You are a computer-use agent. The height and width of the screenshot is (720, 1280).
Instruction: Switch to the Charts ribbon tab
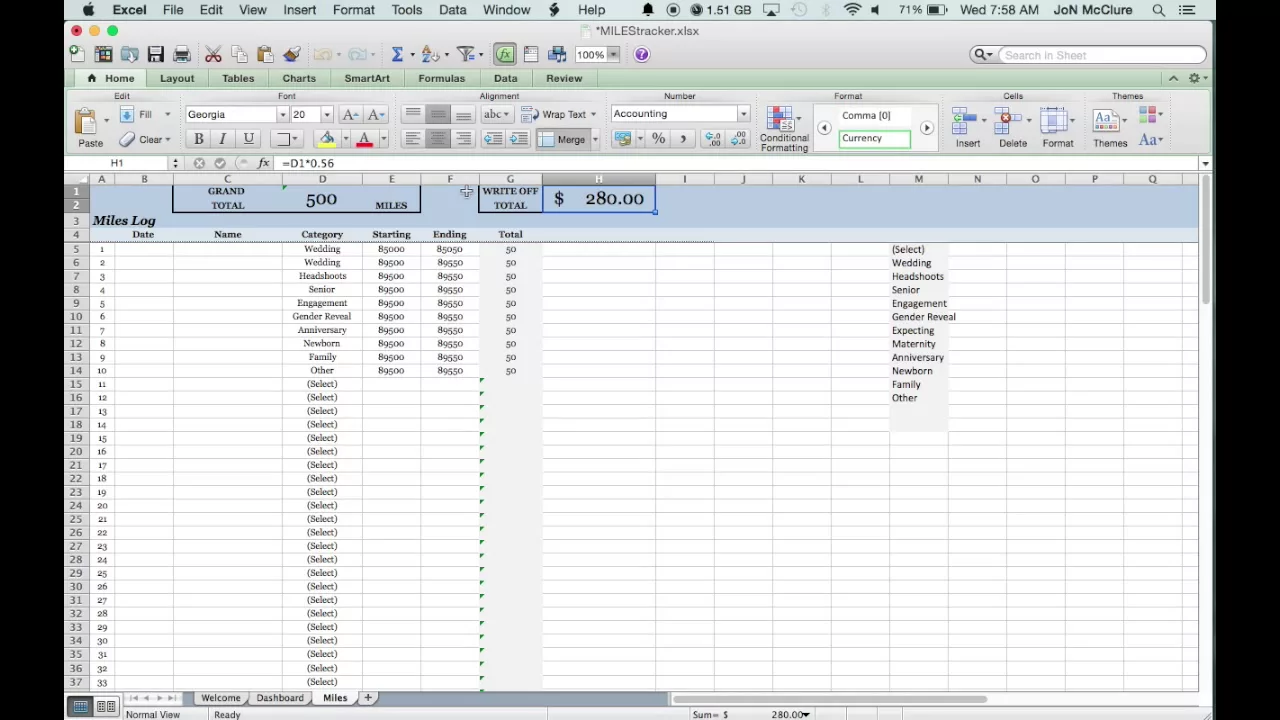pos(299,78)
